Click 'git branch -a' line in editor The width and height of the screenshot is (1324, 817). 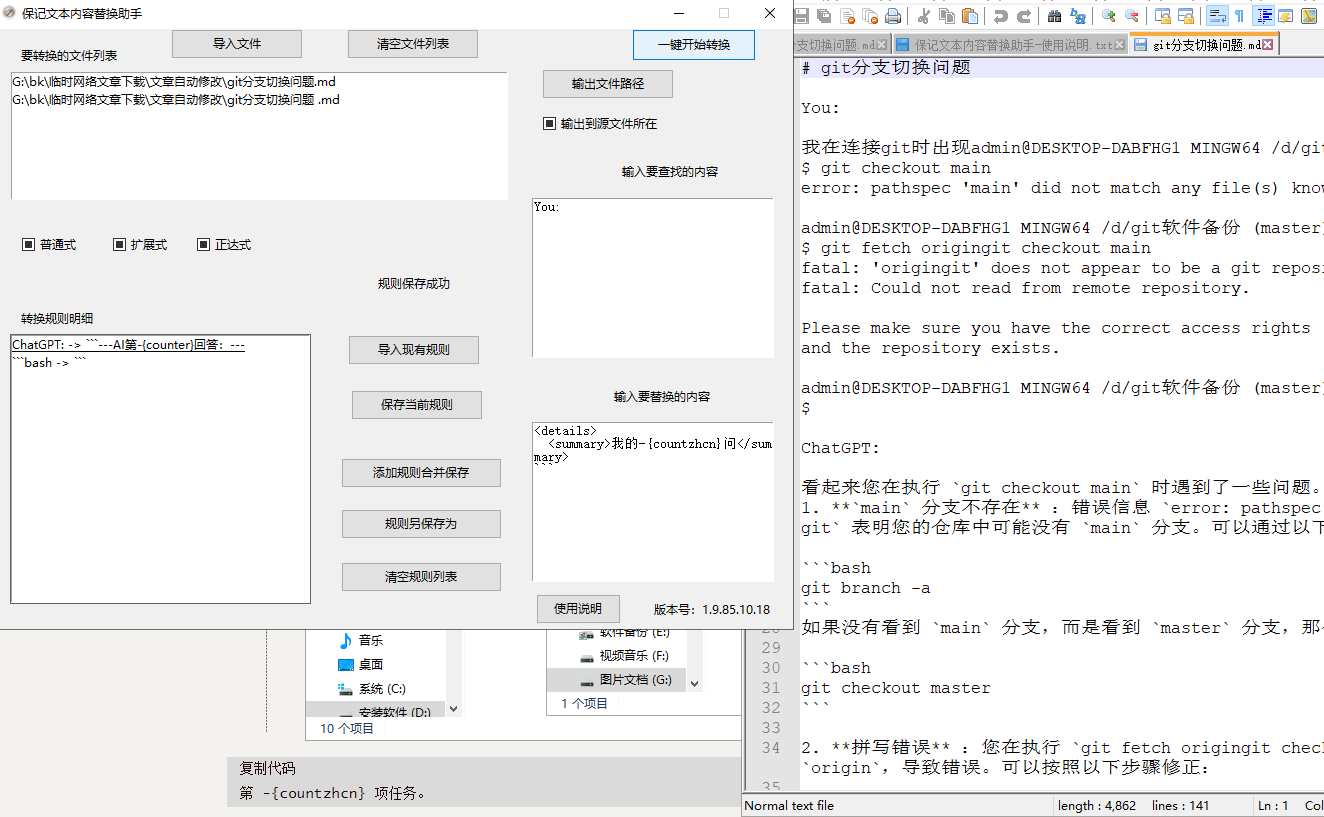(866, 588)
